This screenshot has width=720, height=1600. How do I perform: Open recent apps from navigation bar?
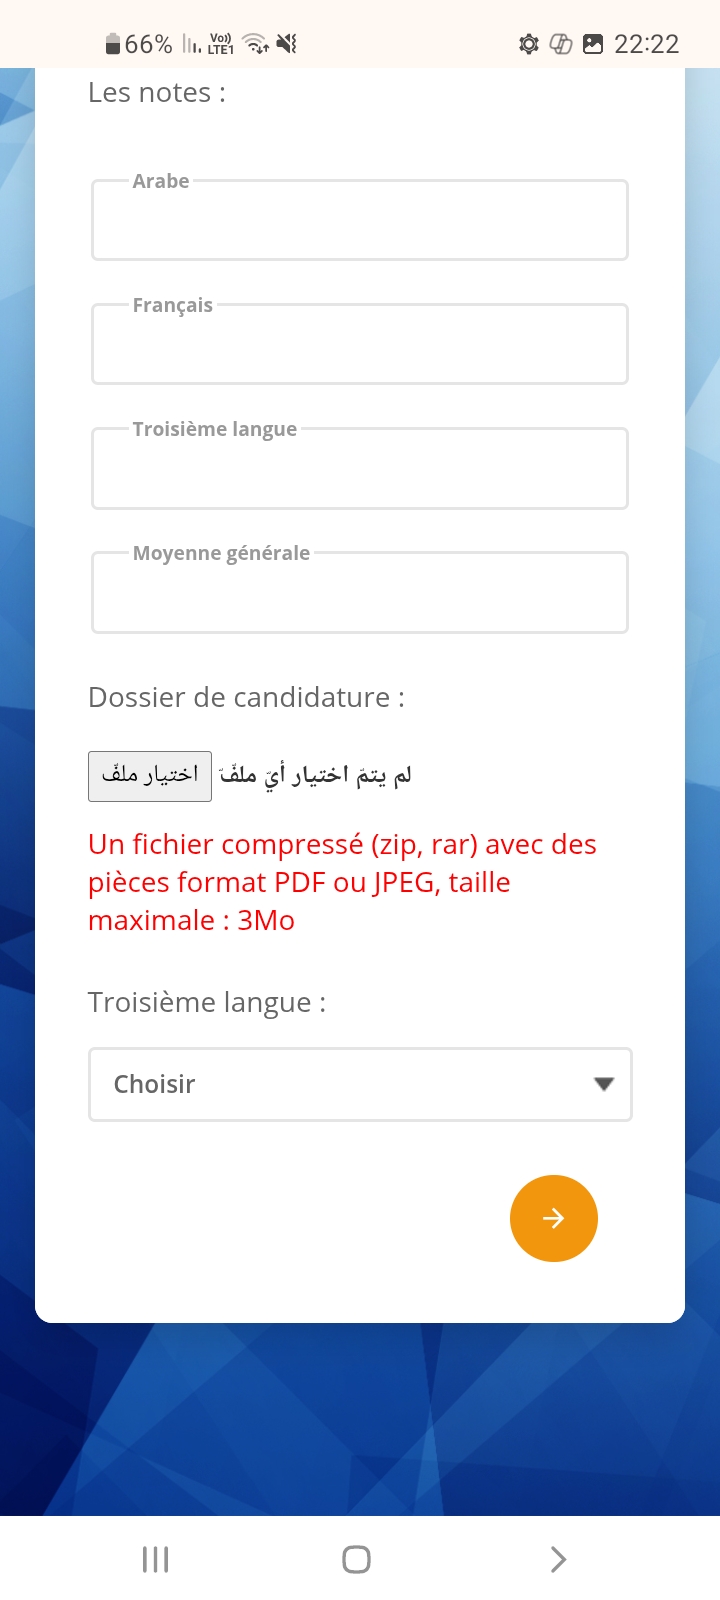click(155, 1559)
